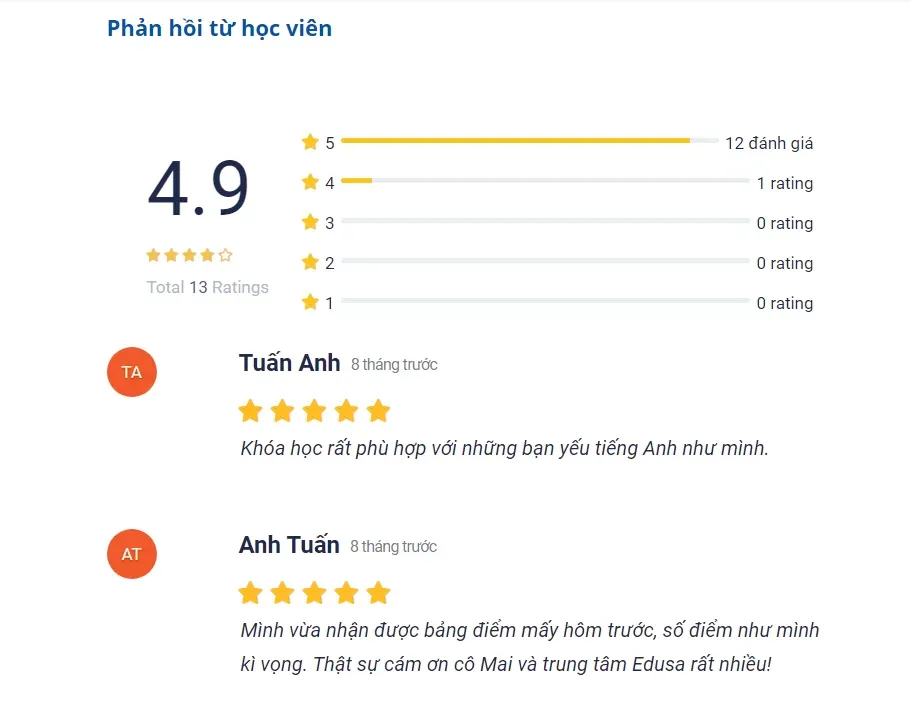Click the reviewer name Tuấn Anh

click(289, 363)
